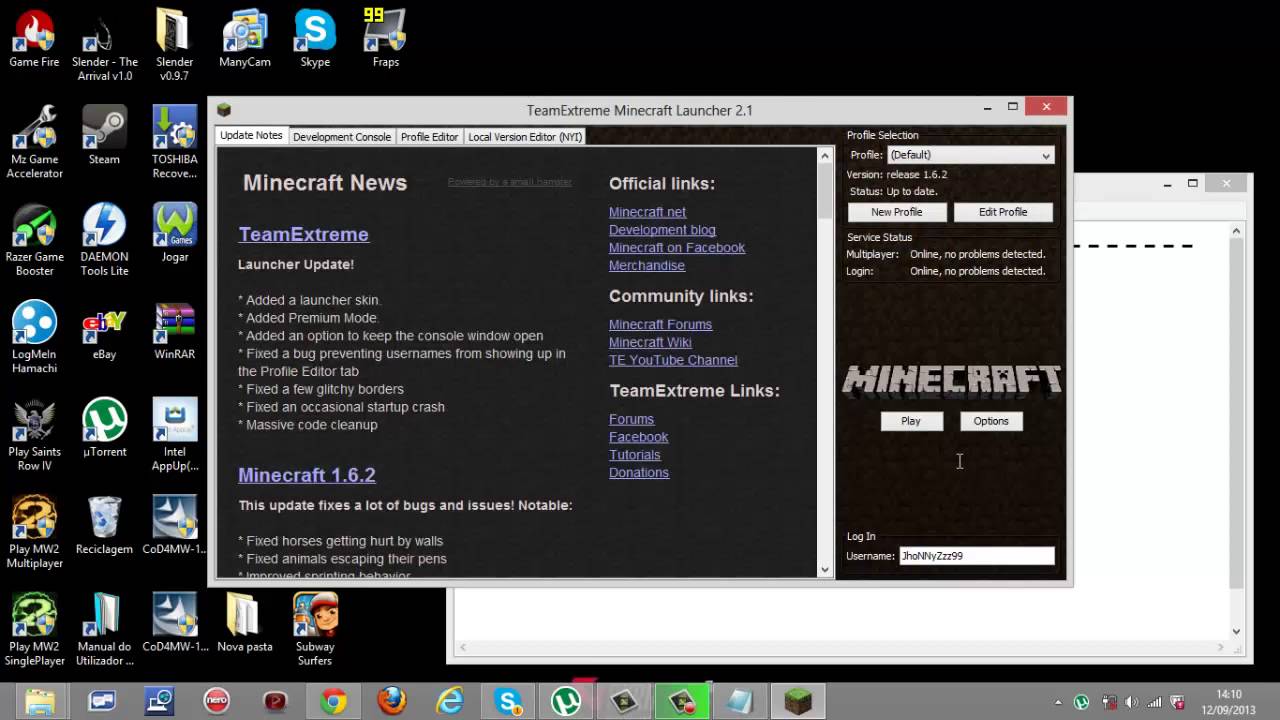Open the Minecraft on Facebook link
The height and width of the screenshot is (720, 1280).
(676, 248)
